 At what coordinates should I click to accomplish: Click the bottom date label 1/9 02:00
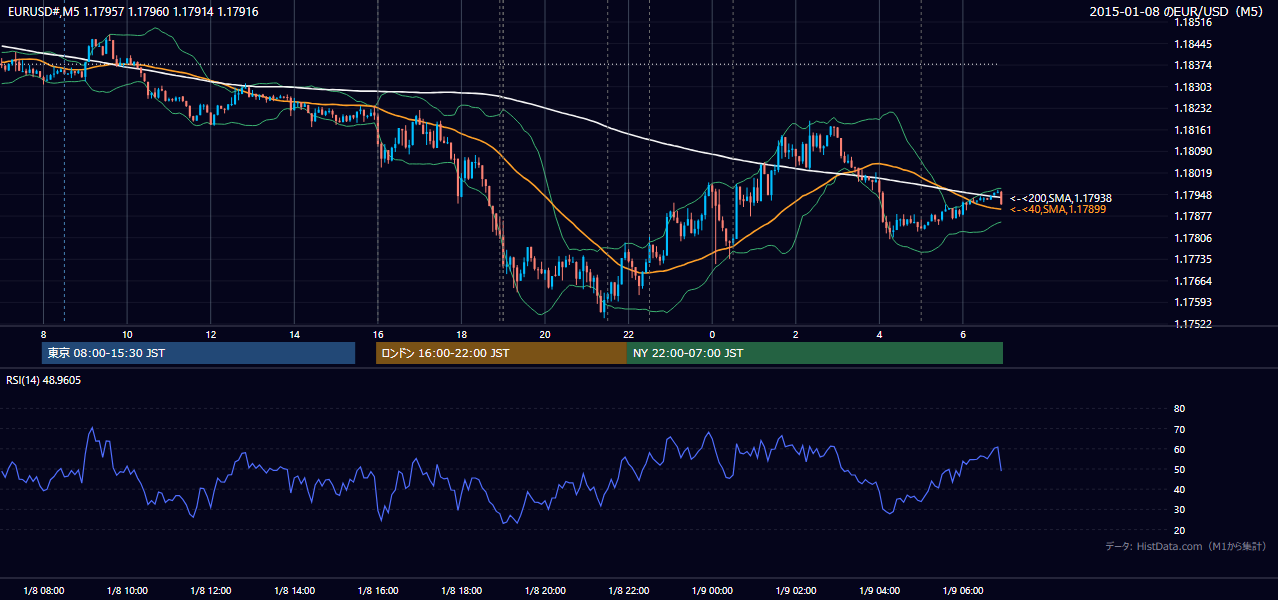796,591
